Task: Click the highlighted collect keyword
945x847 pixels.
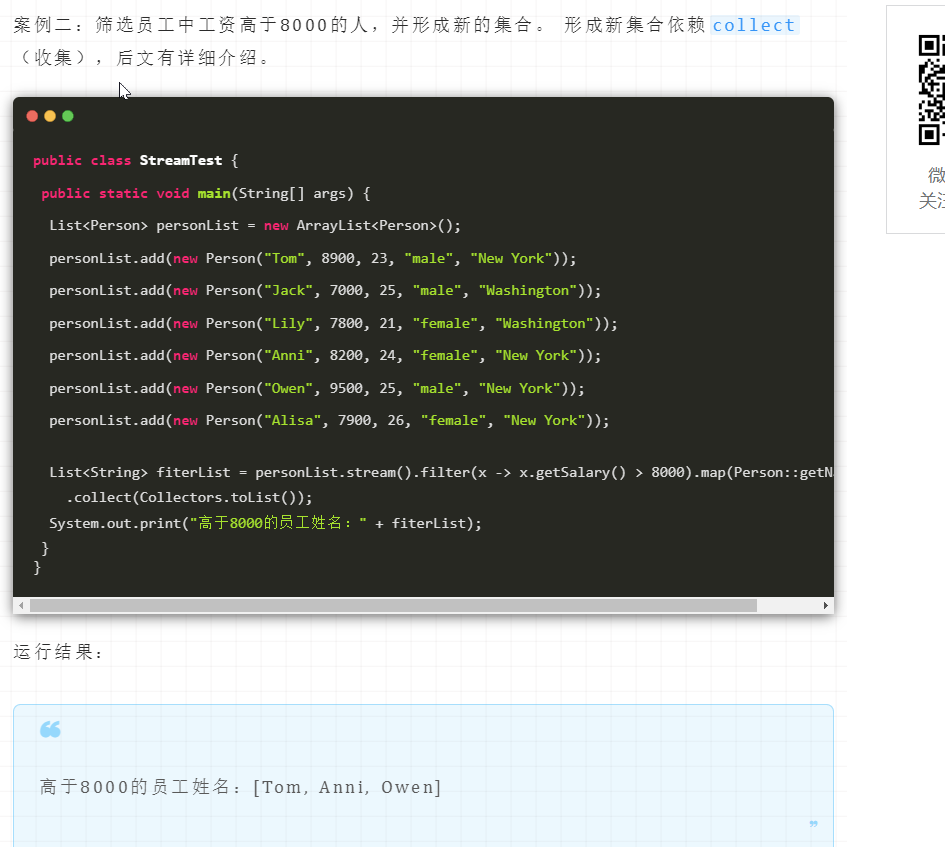Action: [x=754, y=25]
